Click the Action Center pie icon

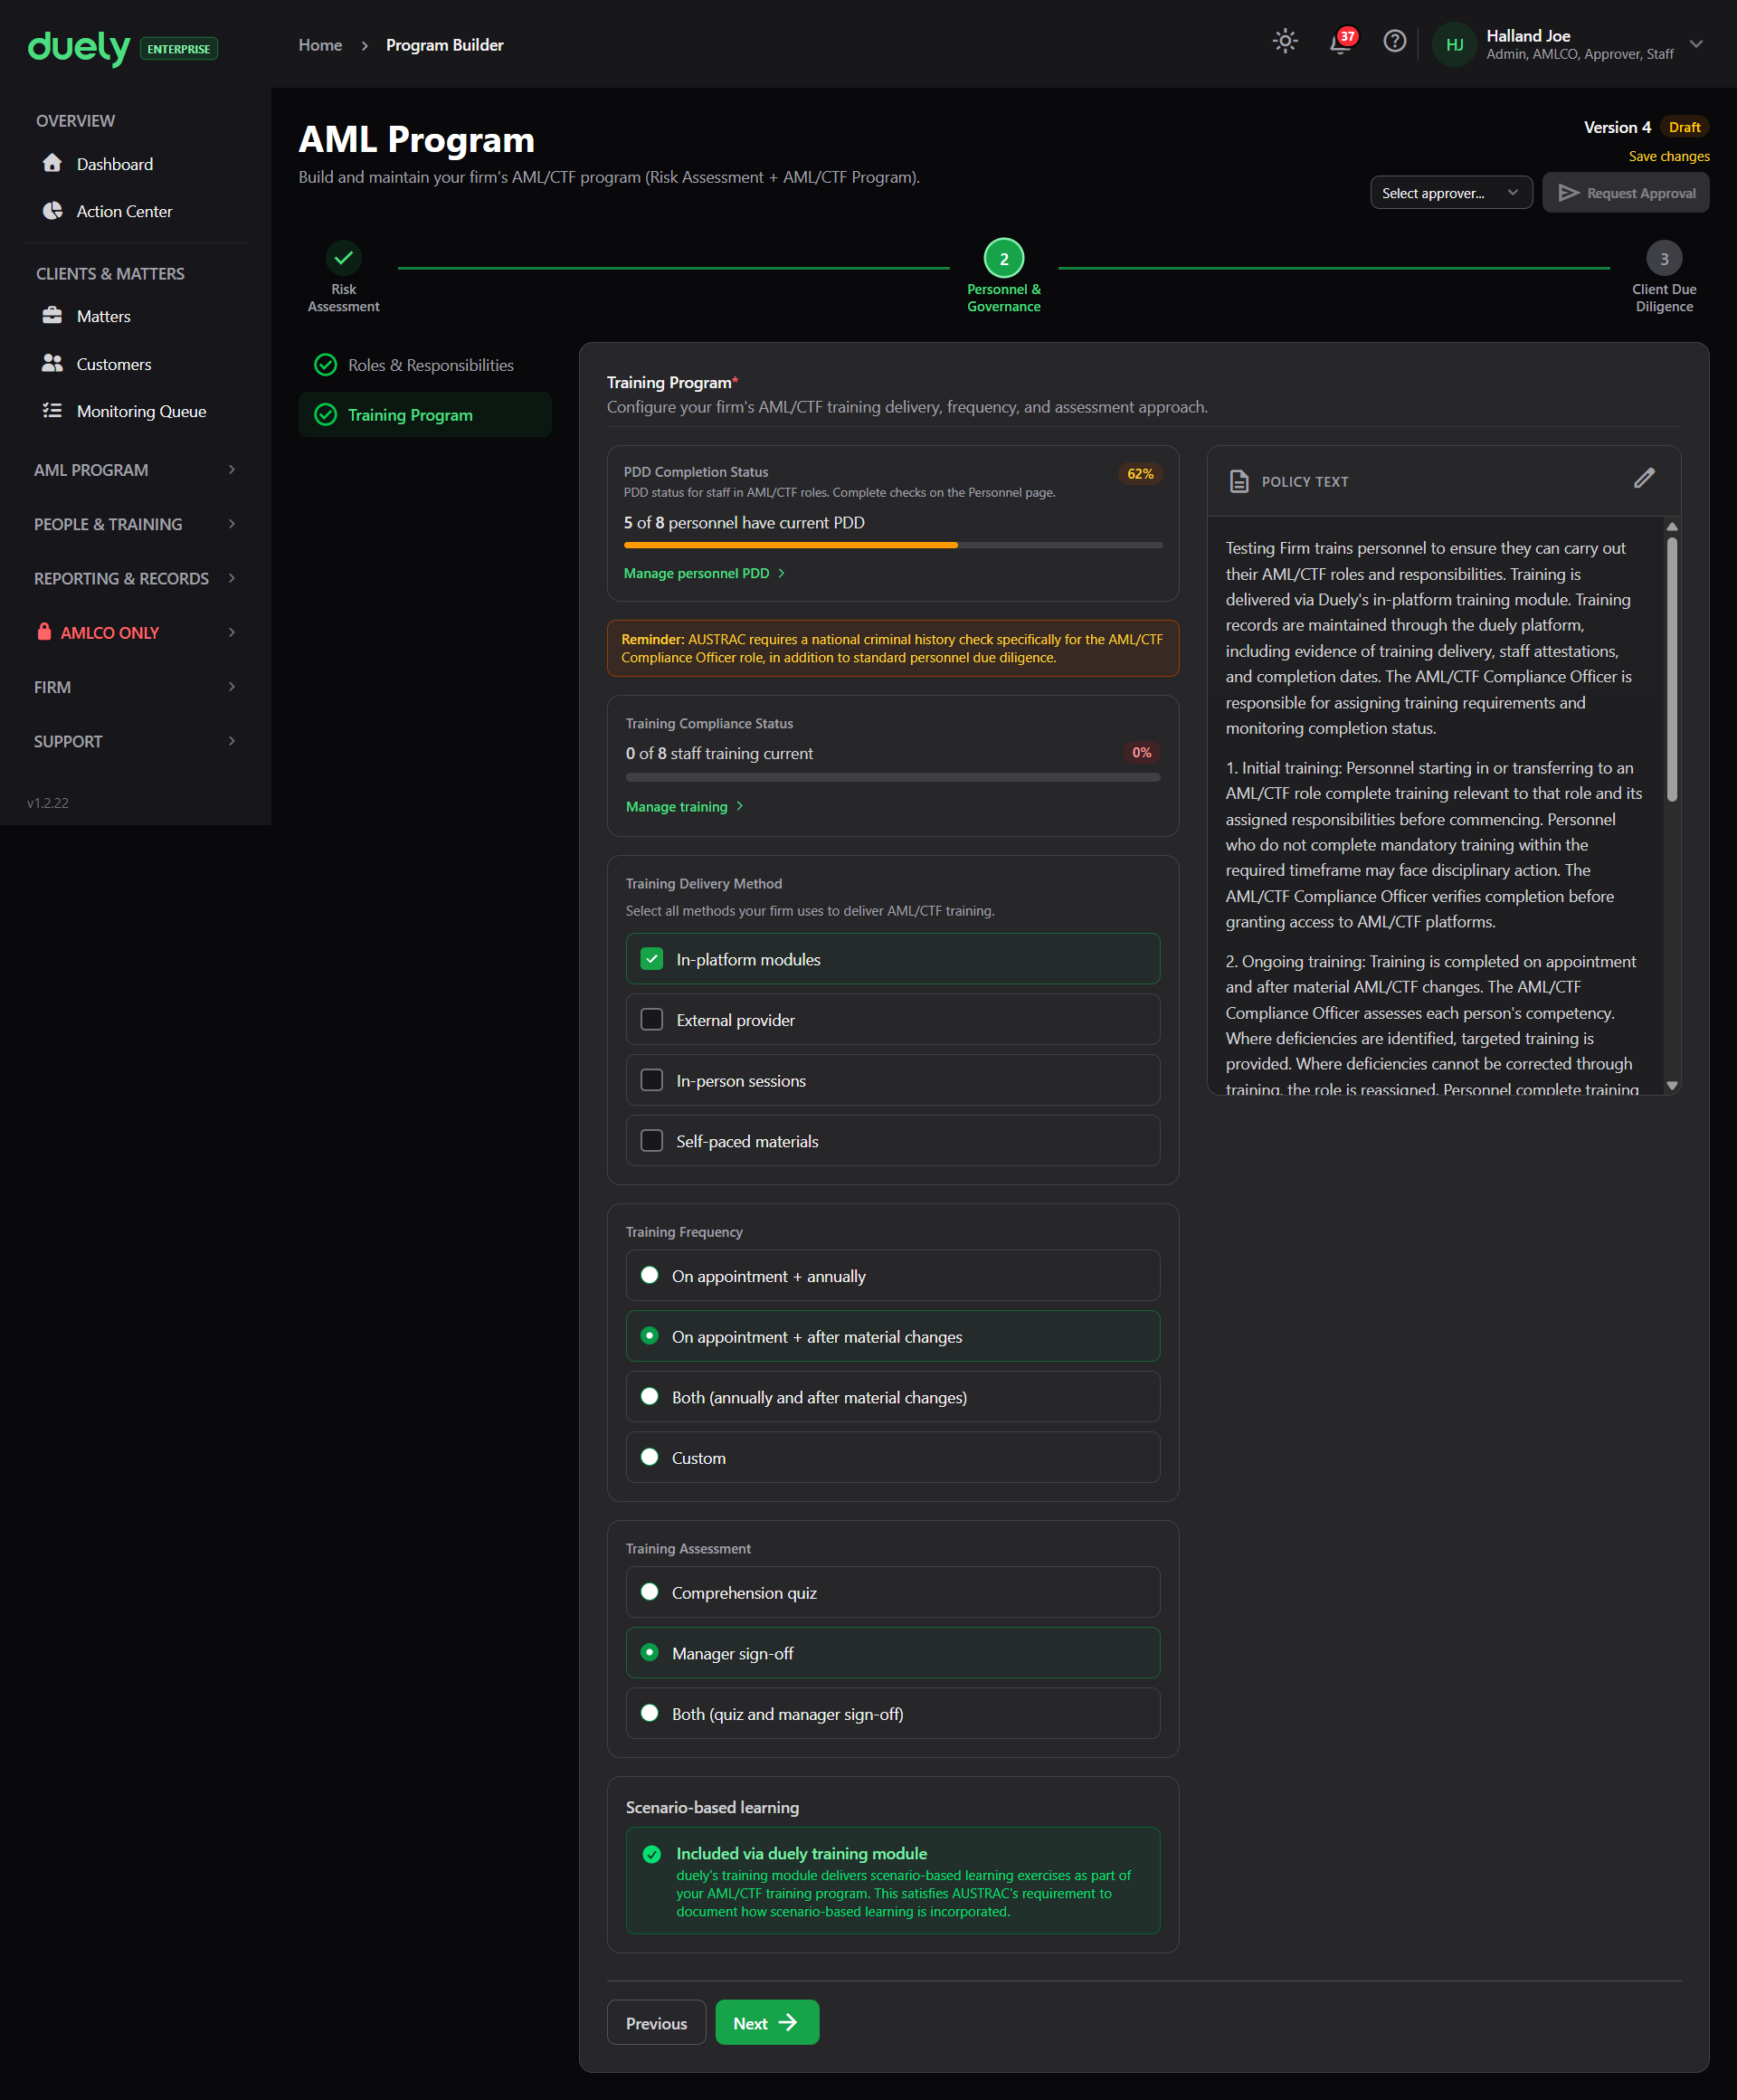pyautogui.click(x=52, y=211)
